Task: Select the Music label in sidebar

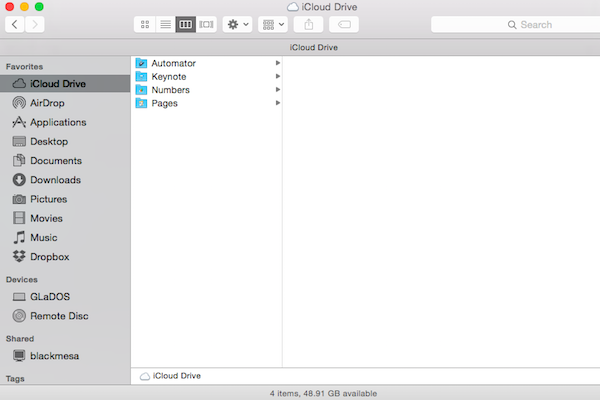Action: coord(44,237)
